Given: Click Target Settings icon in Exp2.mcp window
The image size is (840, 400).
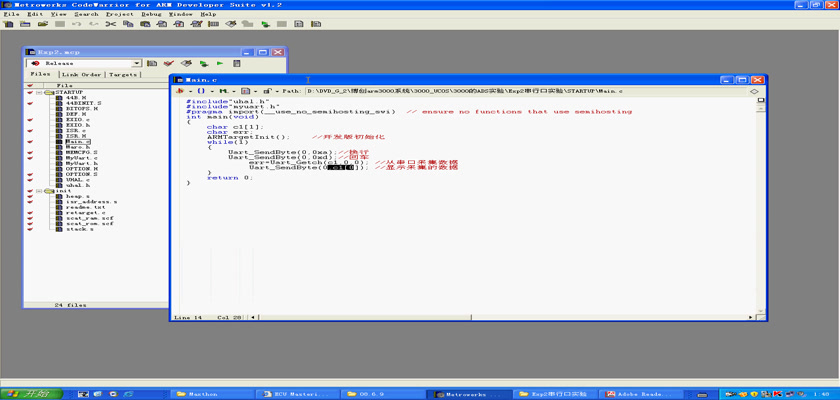Looking at the screenshot, I should tap(152, 63).
